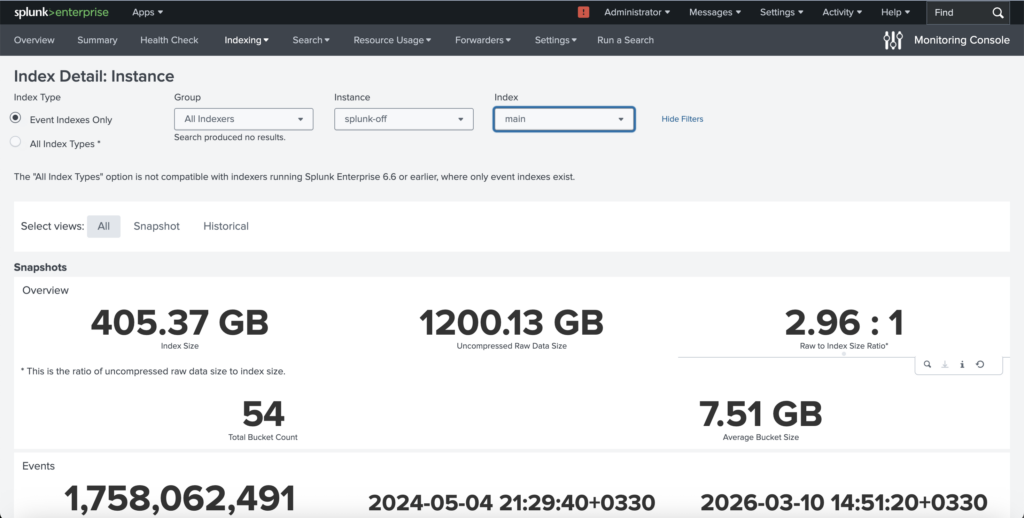Click the Find magnifier search icon
The image size is (1024, 518).
(x=998, y=12)
